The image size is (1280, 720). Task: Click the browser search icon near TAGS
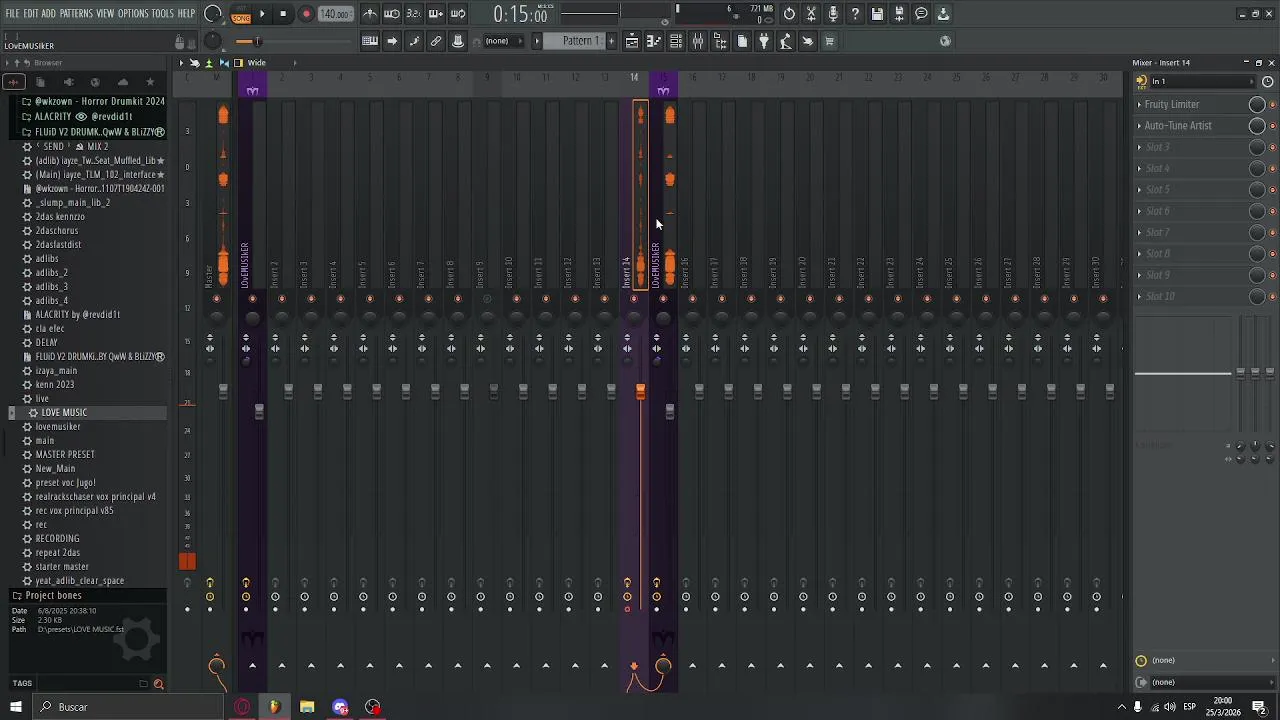pos(158,684)
